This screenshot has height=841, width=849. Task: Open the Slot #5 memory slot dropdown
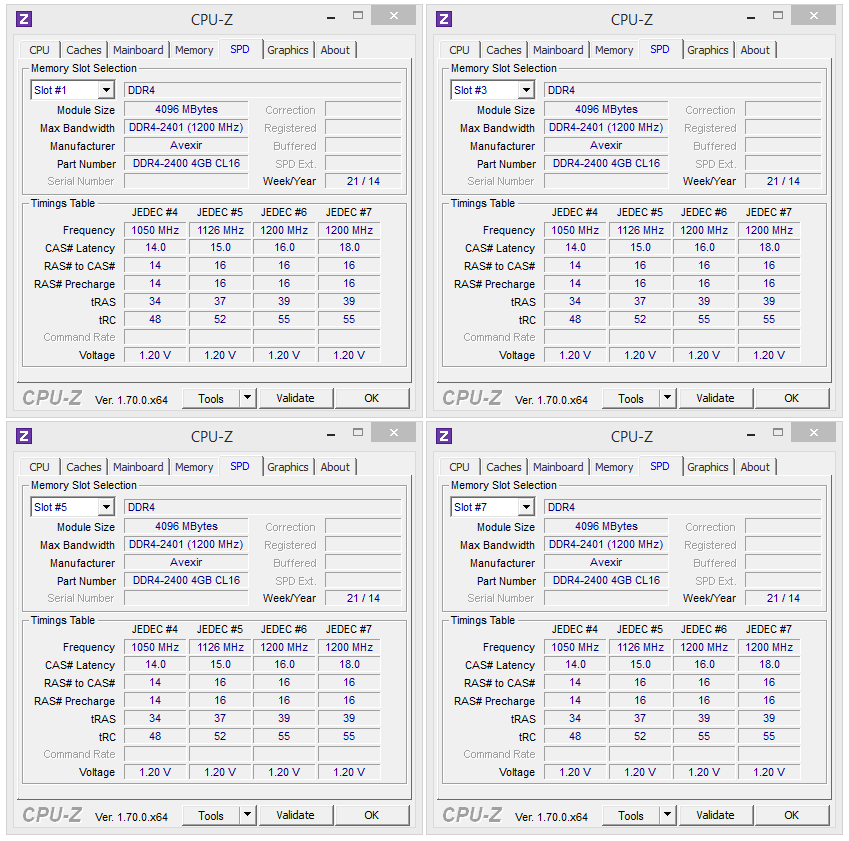click(106, 507)
